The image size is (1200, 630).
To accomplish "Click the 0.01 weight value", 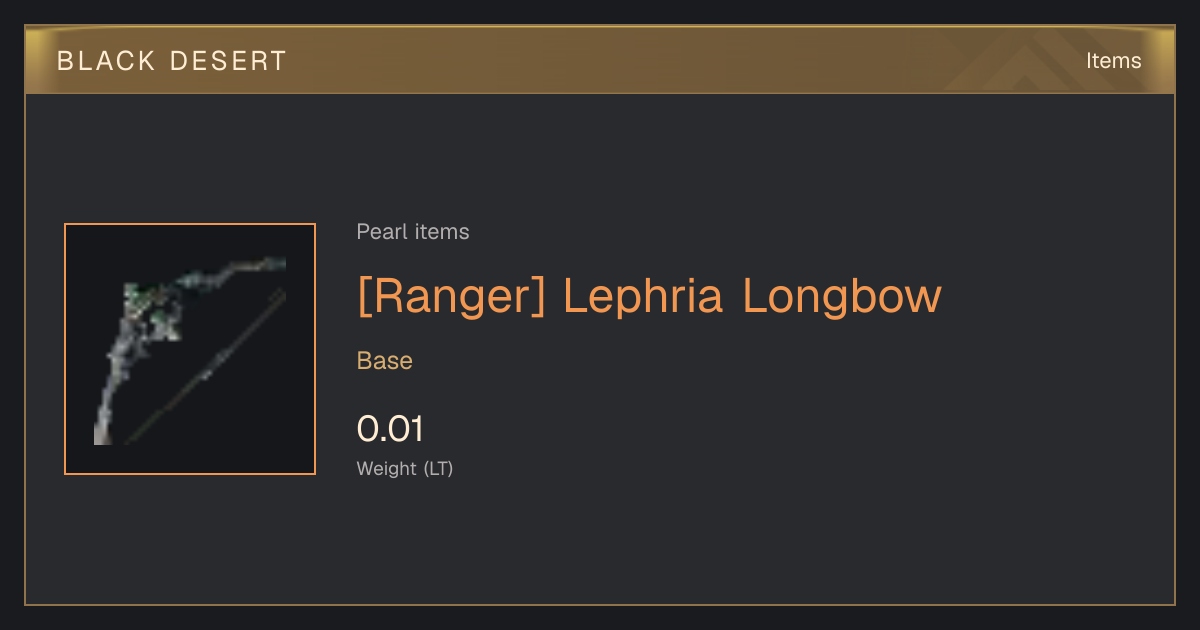I will [x=390, y=429].
